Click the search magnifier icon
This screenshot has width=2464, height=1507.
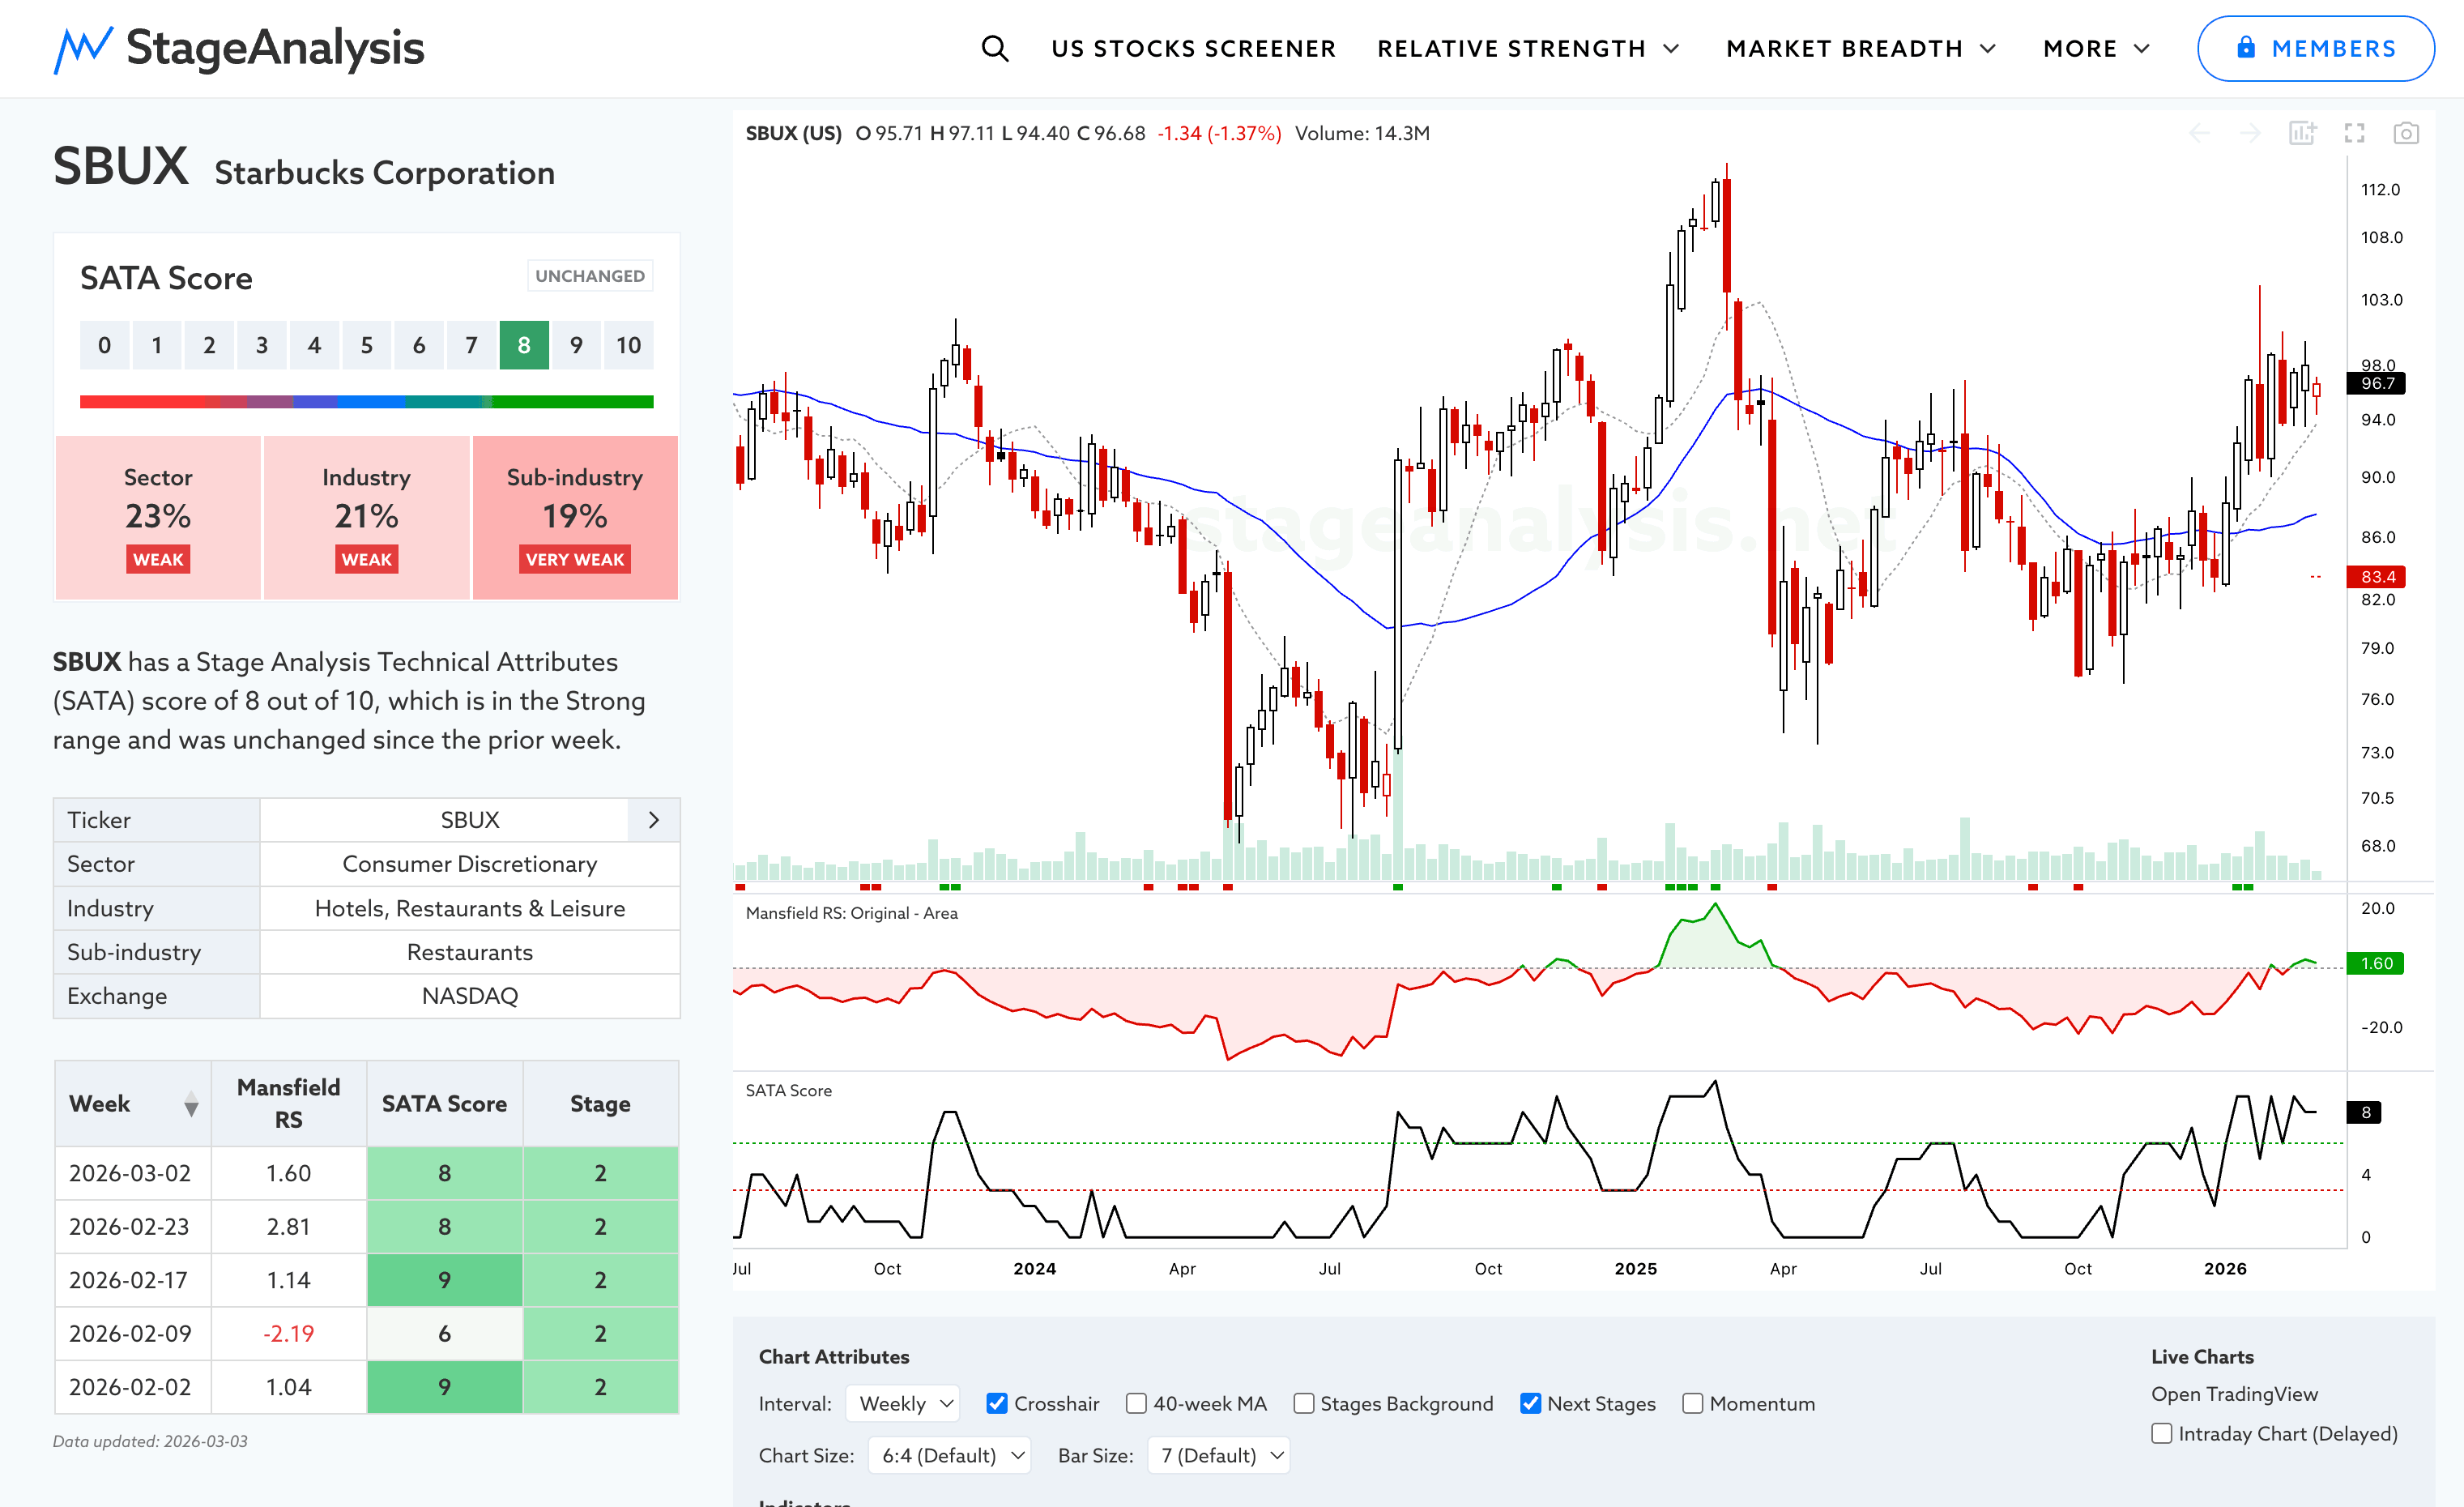pyautogui.click(x=994, y=48)
